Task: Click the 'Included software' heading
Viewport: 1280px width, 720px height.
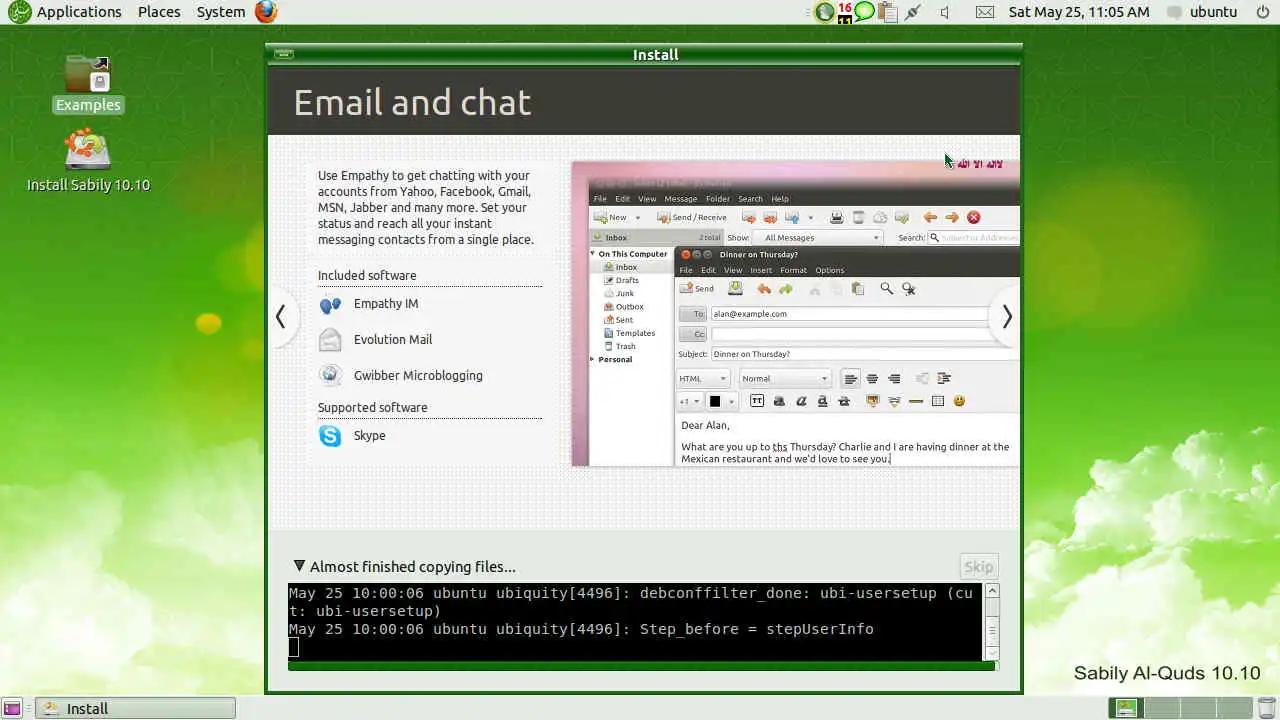Action: pos(367,276)
